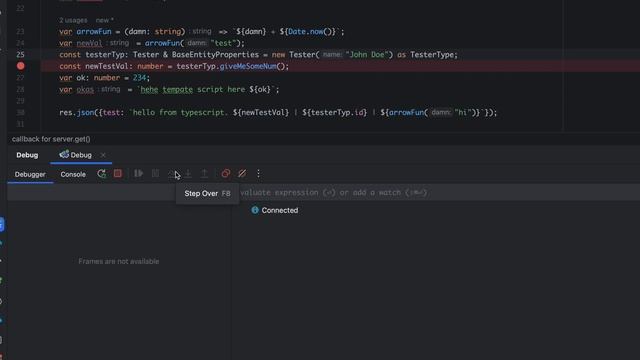Open the View Breakpoints dialog
The width and height of the screenshot is (640, 360).
pyautogui.click(x=226, y=173)
